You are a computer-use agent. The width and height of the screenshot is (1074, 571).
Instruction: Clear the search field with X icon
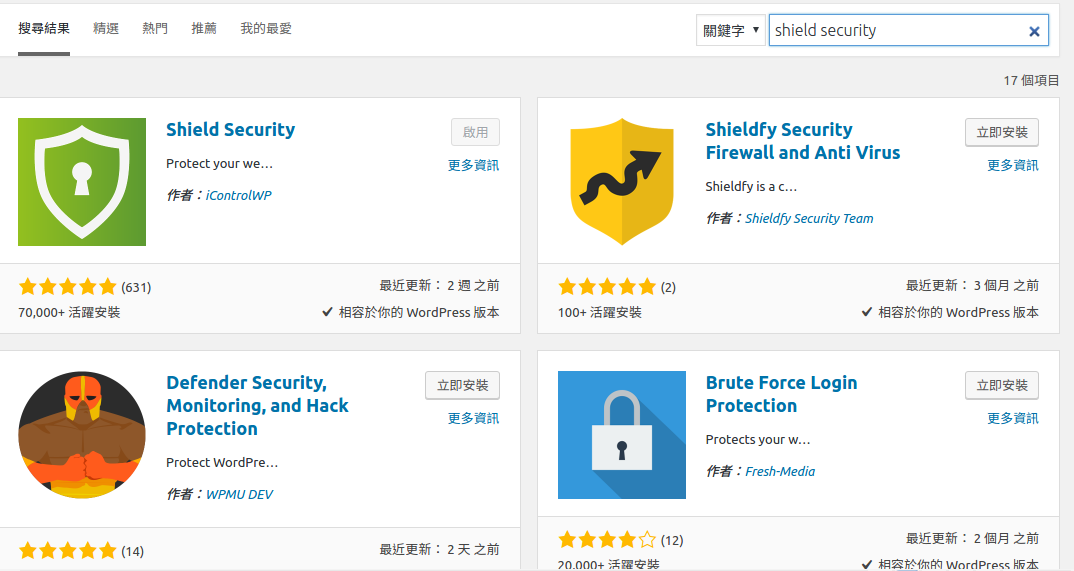point(1034,31)
